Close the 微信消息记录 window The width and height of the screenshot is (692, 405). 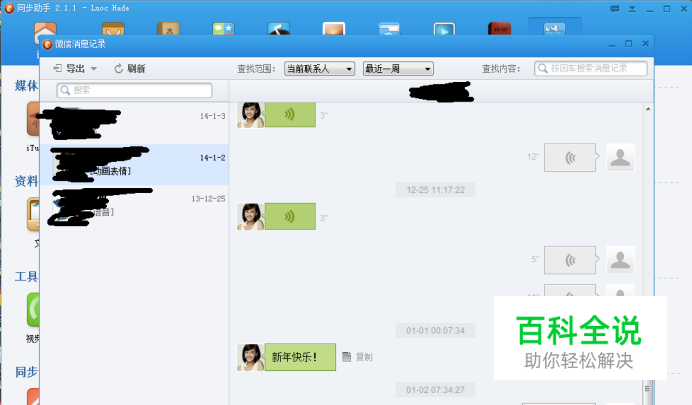pyautogui.click(x=645, y=44)
